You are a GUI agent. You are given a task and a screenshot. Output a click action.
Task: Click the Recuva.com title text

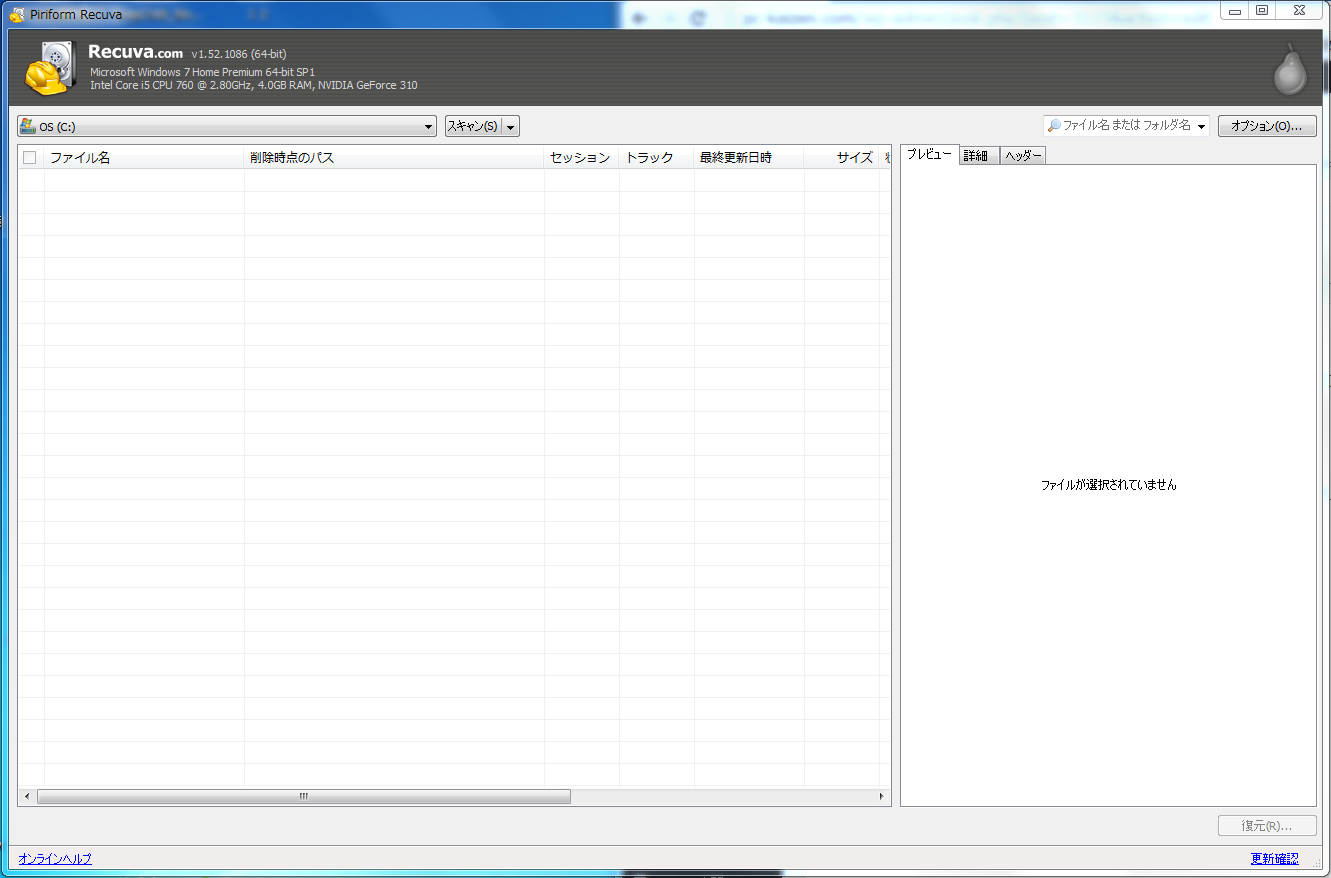[136, 53]
